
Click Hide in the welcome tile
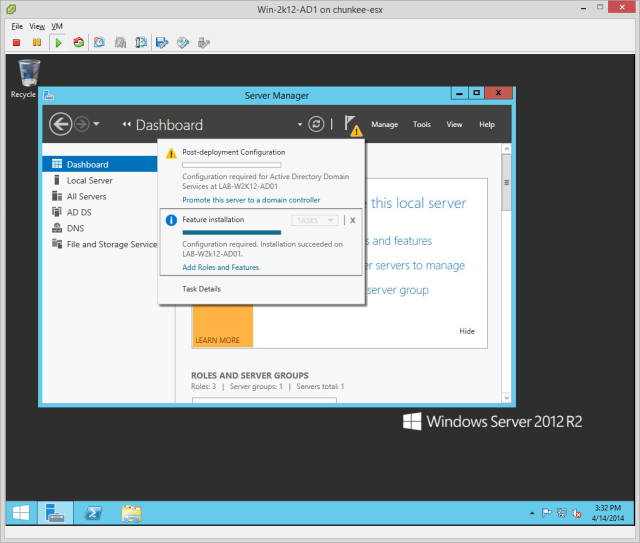[x=467, y=331]
